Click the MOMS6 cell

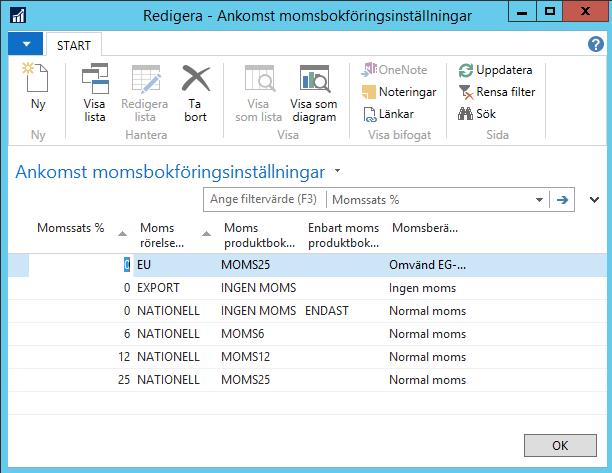[242, 334]
